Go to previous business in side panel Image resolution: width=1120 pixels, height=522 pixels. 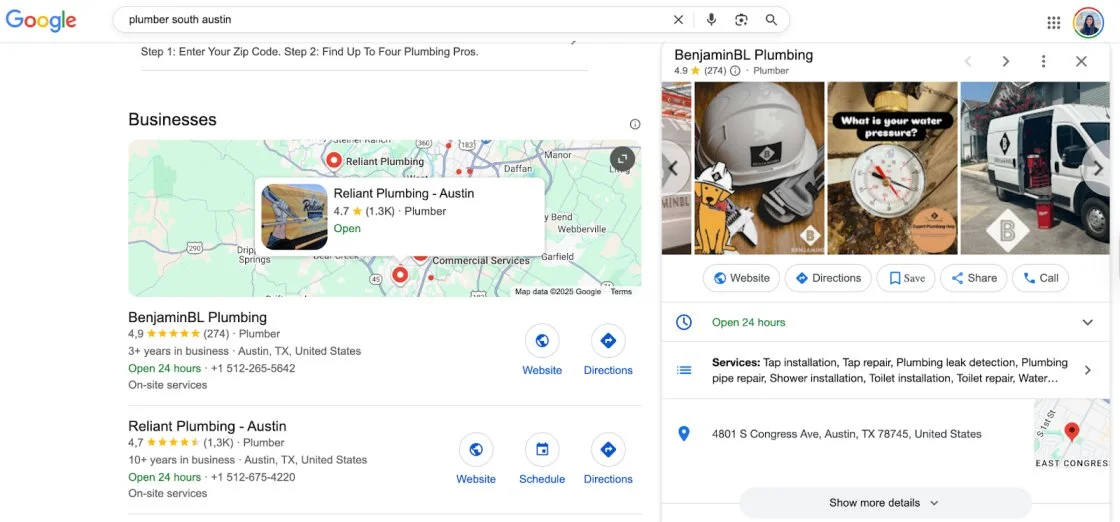point(968,61)
